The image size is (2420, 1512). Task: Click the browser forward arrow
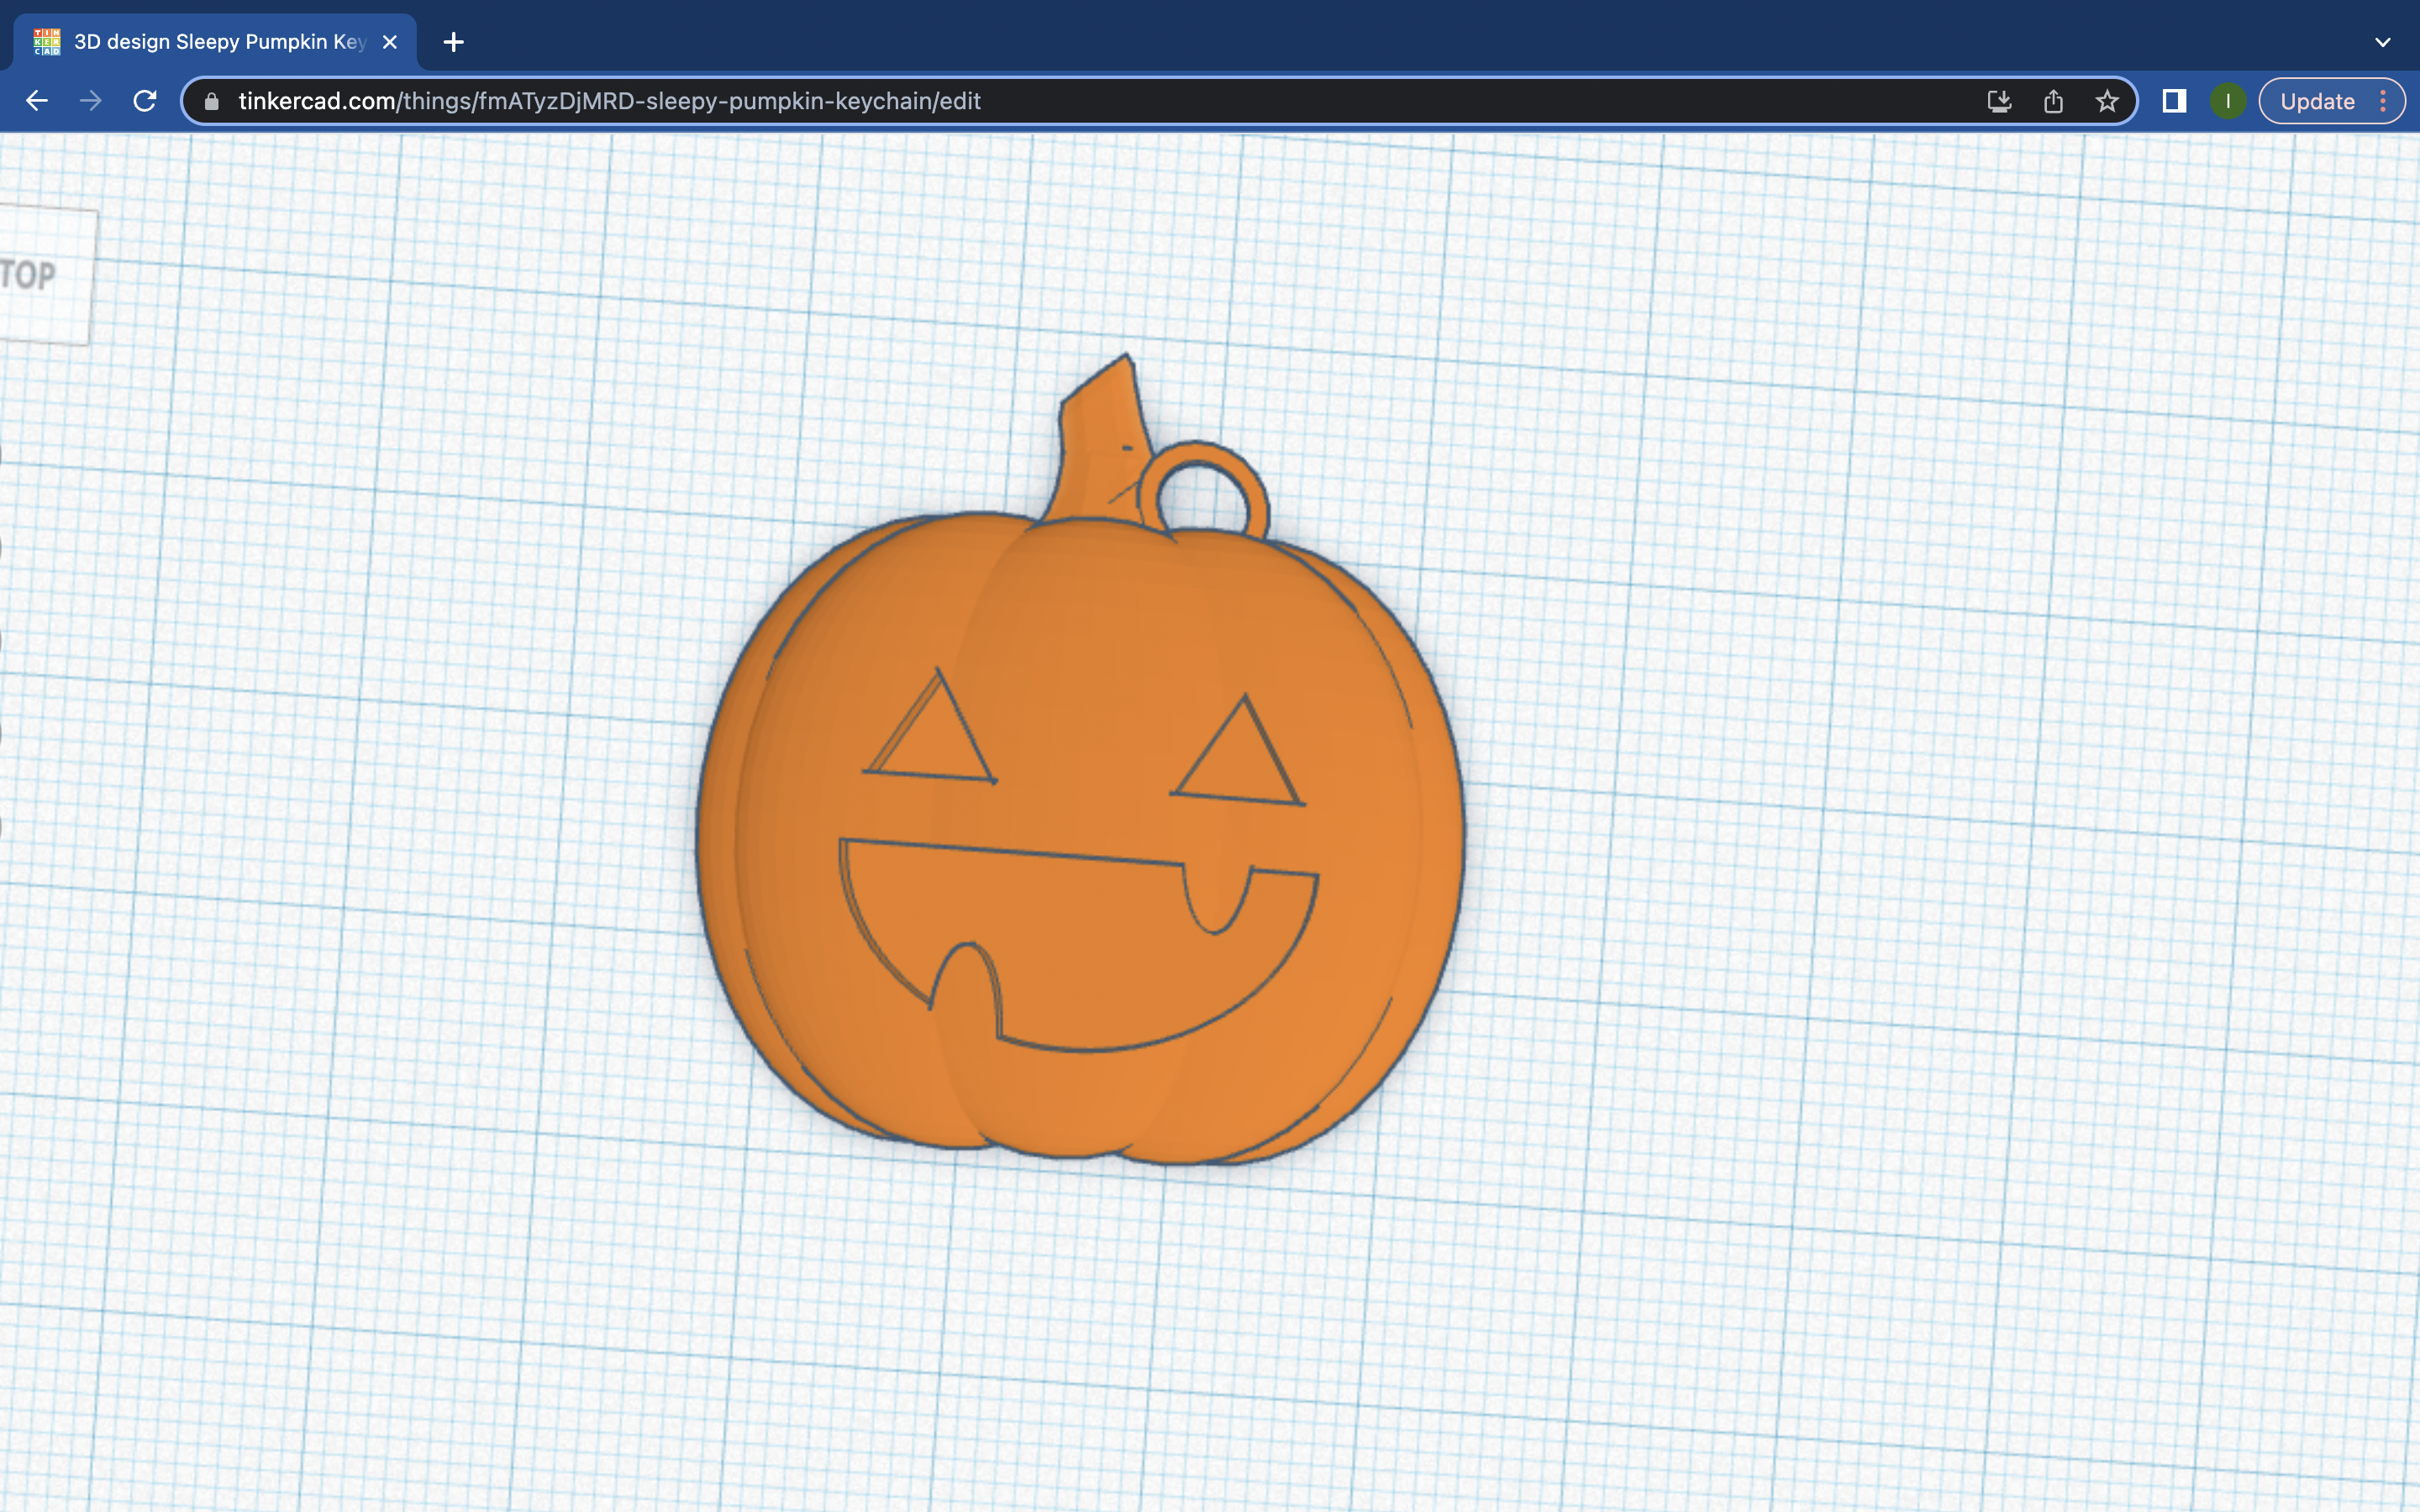point(91,101)
